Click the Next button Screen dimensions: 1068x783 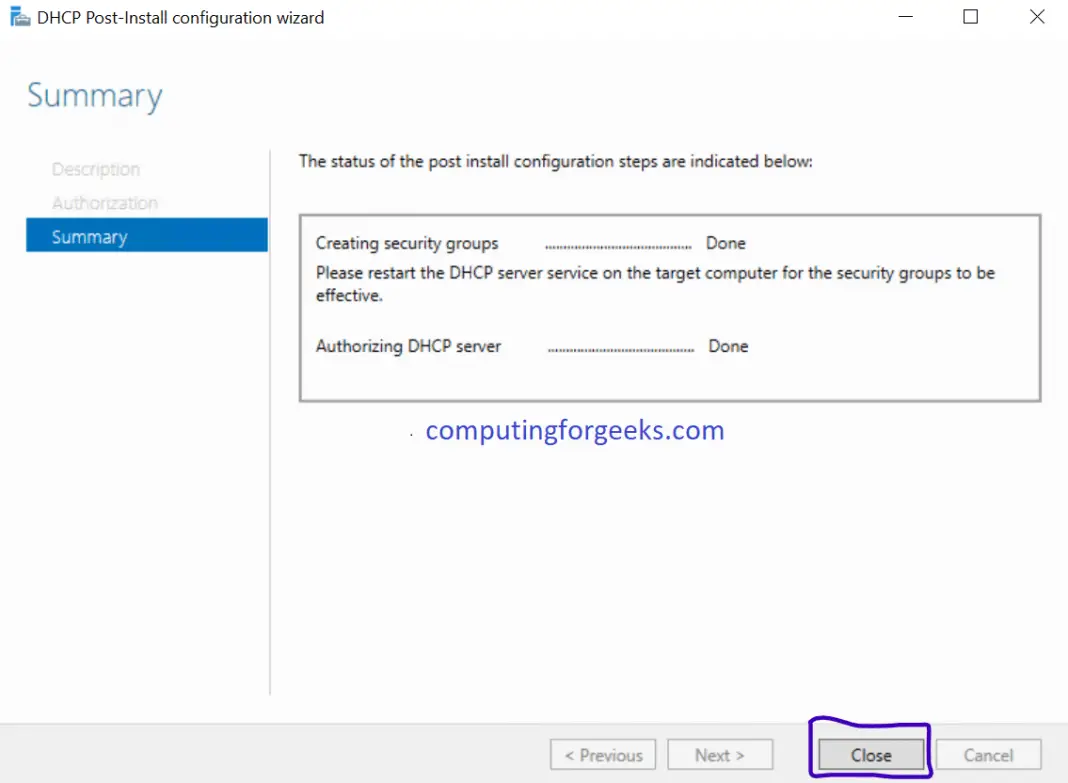[x=720, y=754]
